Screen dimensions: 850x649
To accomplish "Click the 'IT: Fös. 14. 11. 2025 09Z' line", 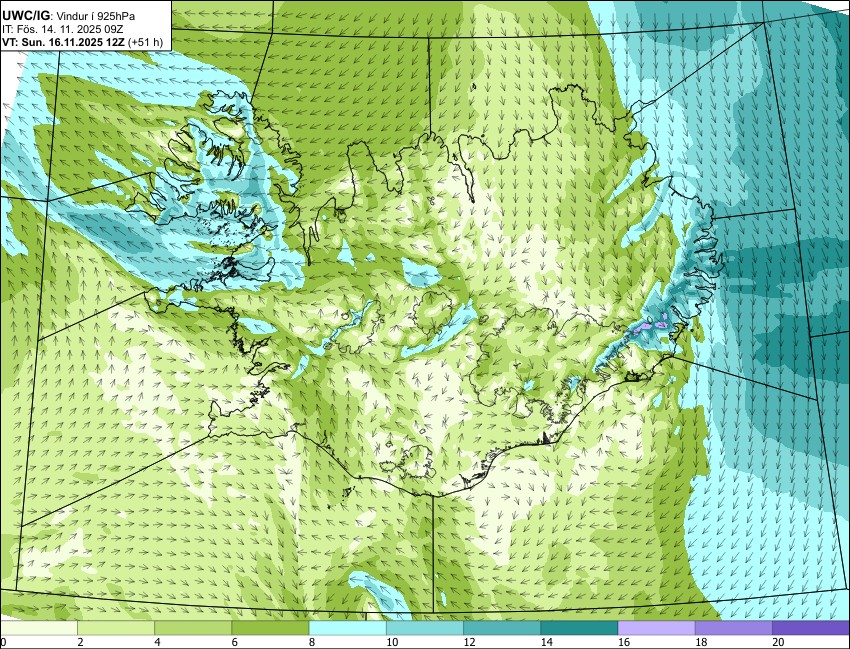I will (x=62, y=29).
